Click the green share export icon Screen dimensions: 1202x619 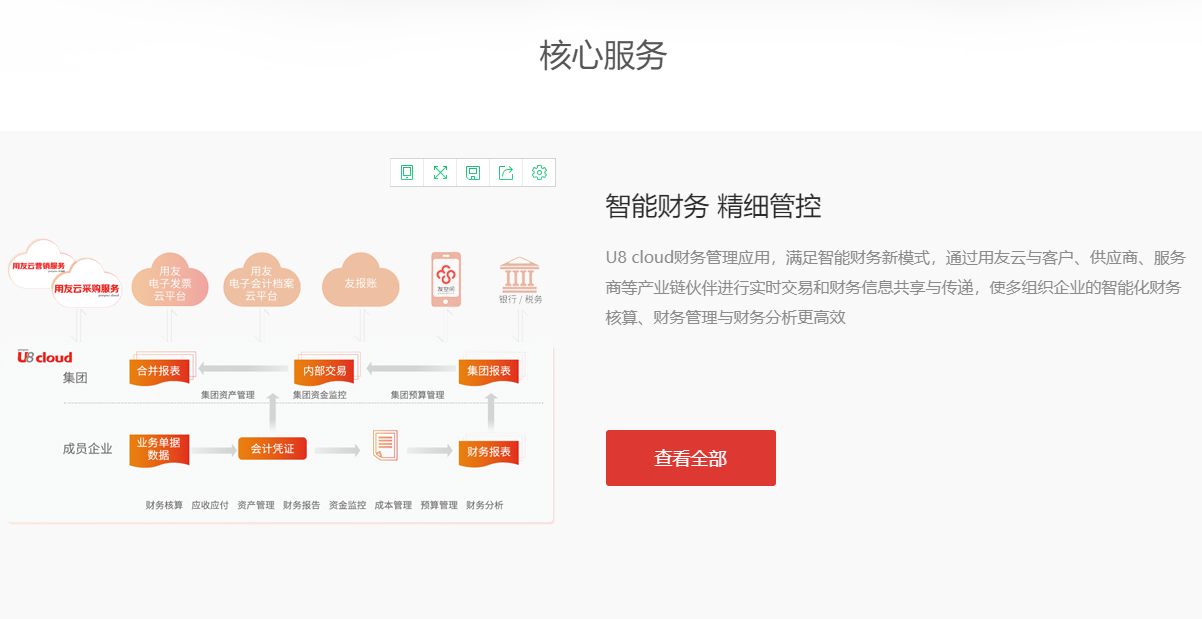[x=506, y=173]
